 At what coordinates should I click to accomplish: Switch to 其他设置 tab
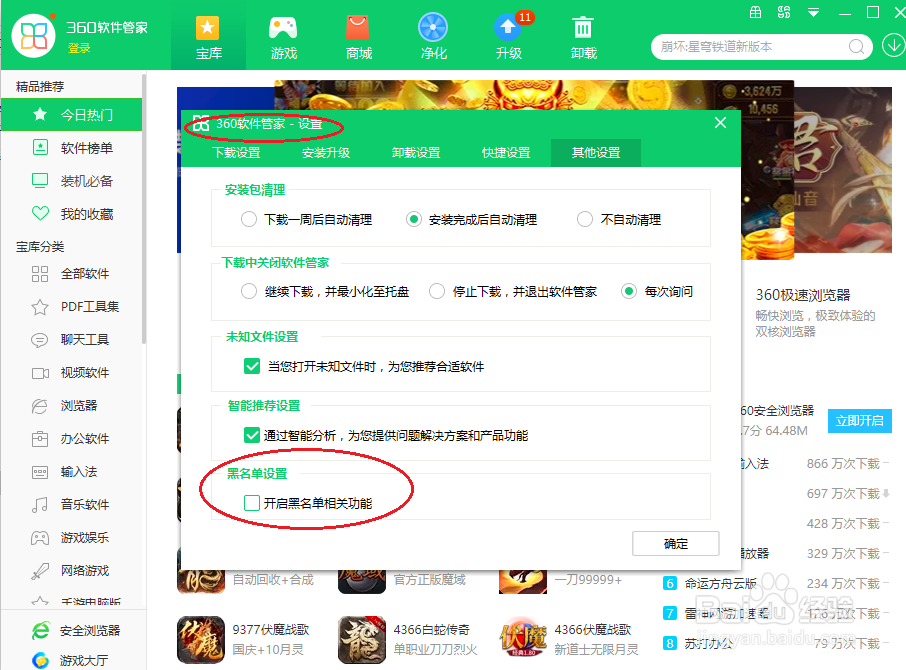tap(596, 152)
